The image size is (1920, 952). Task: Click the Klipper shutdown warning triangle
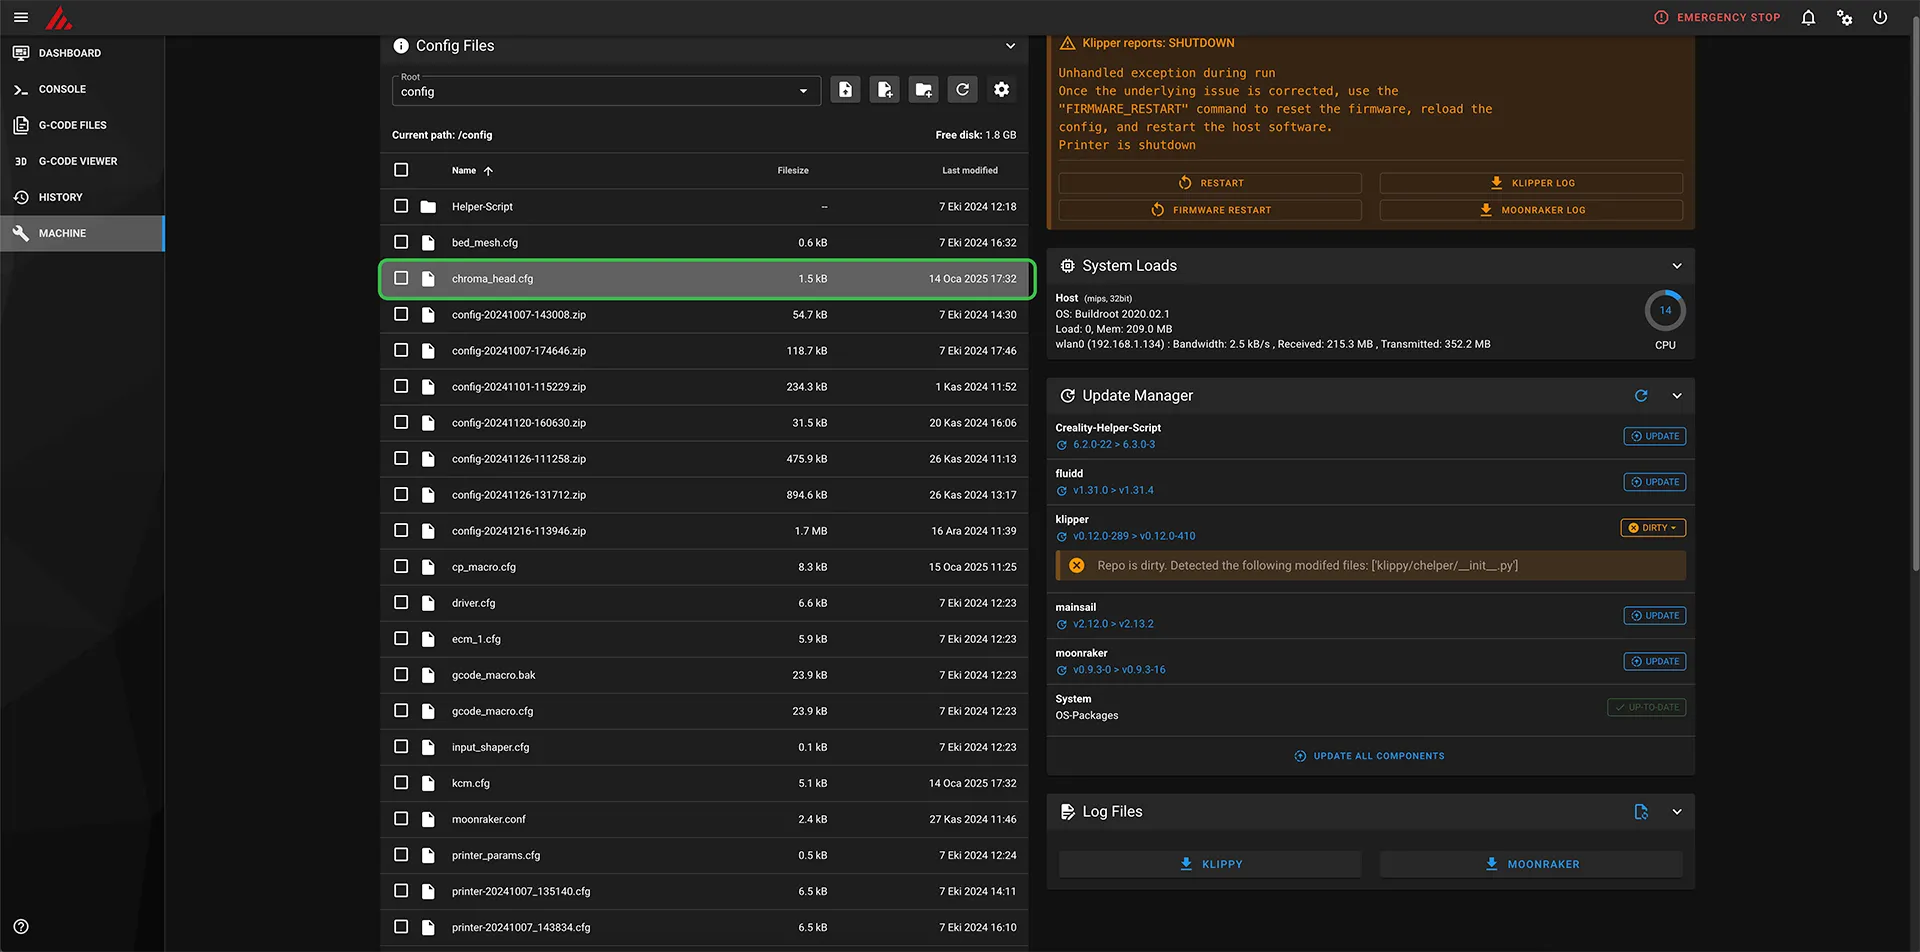pyautogui.click(x=1067, y=43)
